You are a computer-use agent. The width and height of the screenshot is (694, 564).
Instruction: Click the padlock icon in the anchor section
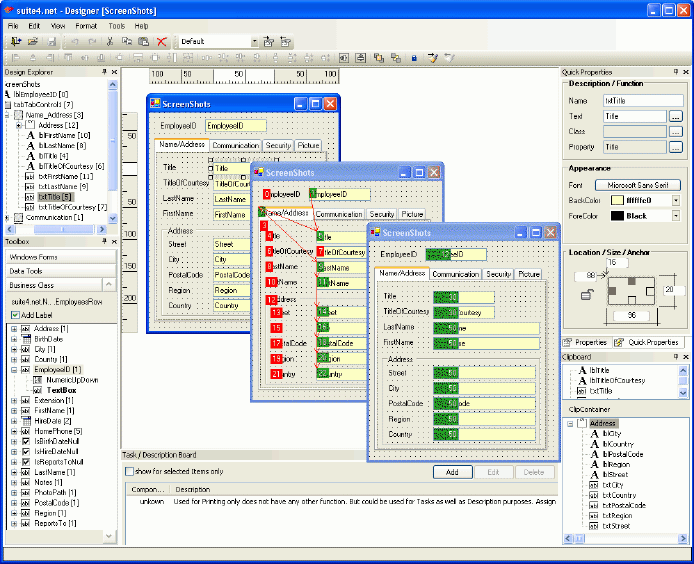tap(586, 294)
